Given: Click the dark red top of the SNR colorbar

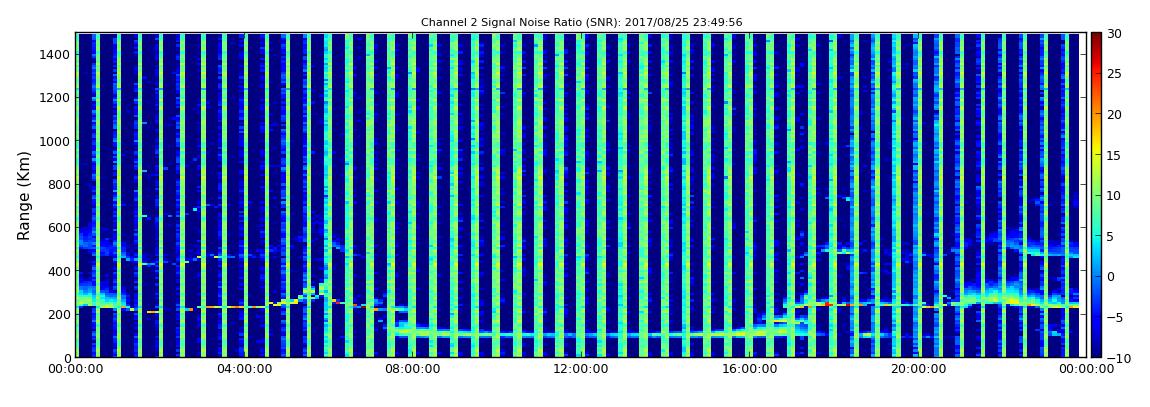Looking at the screenshot, I should click(1096, 38).
